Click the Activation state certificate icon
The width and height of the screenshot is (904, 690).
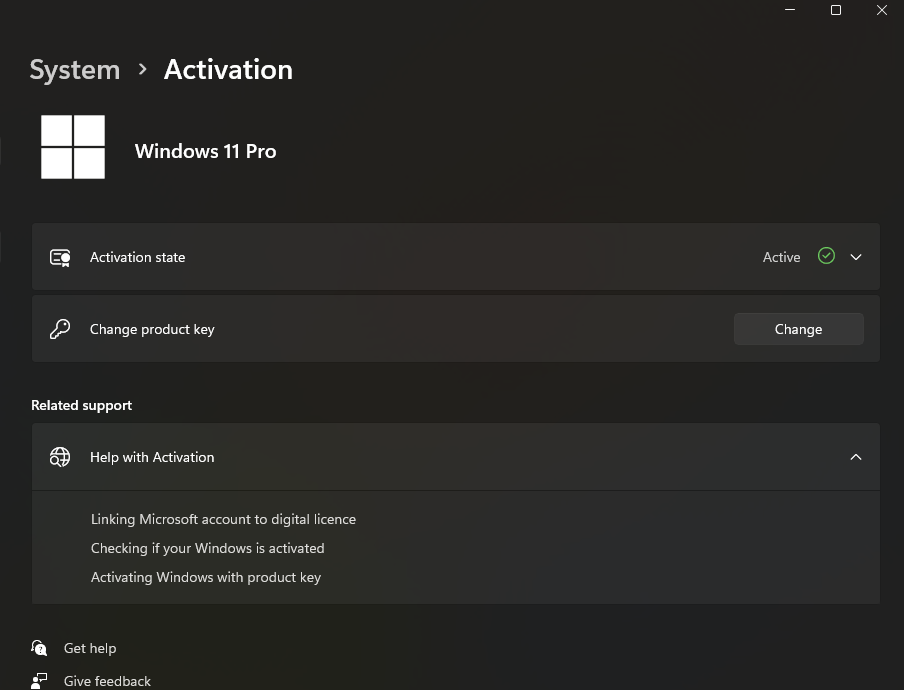60,258
